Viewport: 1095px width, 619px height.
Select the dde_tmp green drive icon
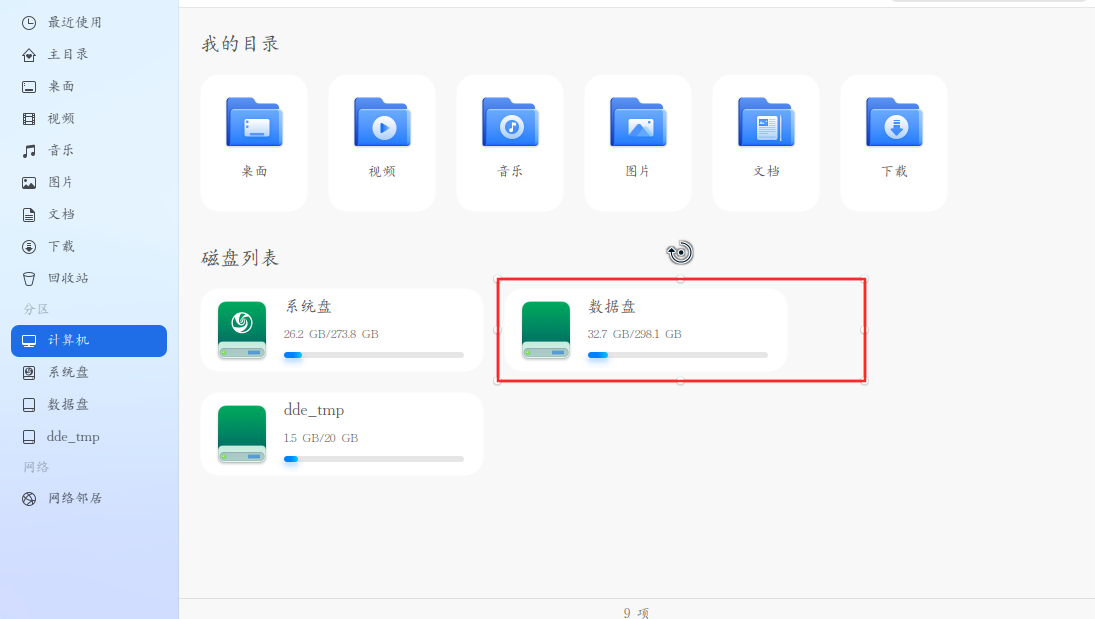click(242, 434)
